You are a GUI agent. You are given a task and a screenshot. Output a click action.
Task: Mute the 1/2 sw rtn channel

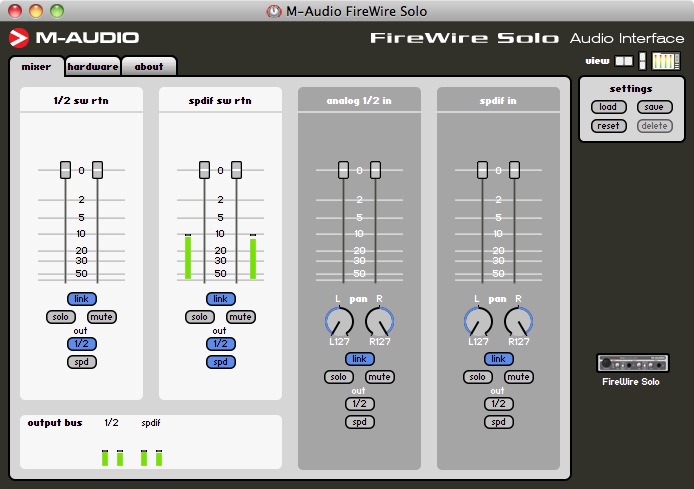click(102, 317)
